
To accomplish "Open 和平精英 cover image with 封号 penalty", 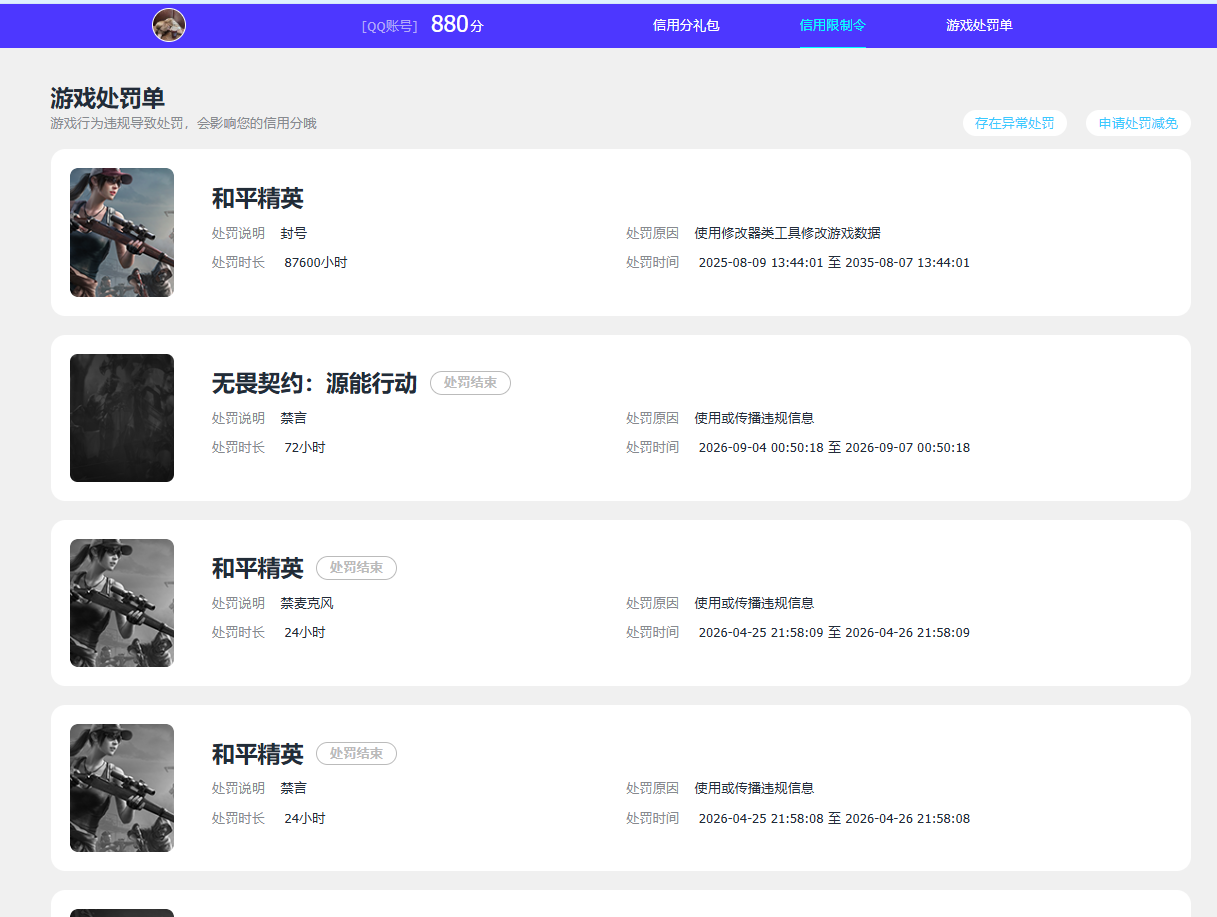I will click(x=122, y=232).
